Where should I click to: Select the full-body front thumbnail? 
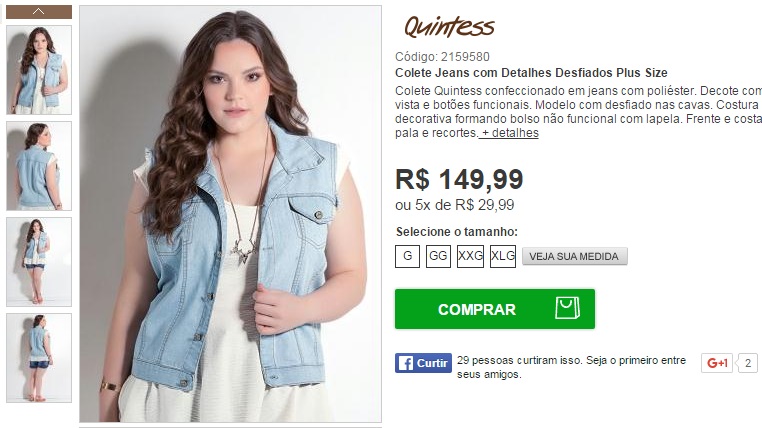(x=39, y=262)
